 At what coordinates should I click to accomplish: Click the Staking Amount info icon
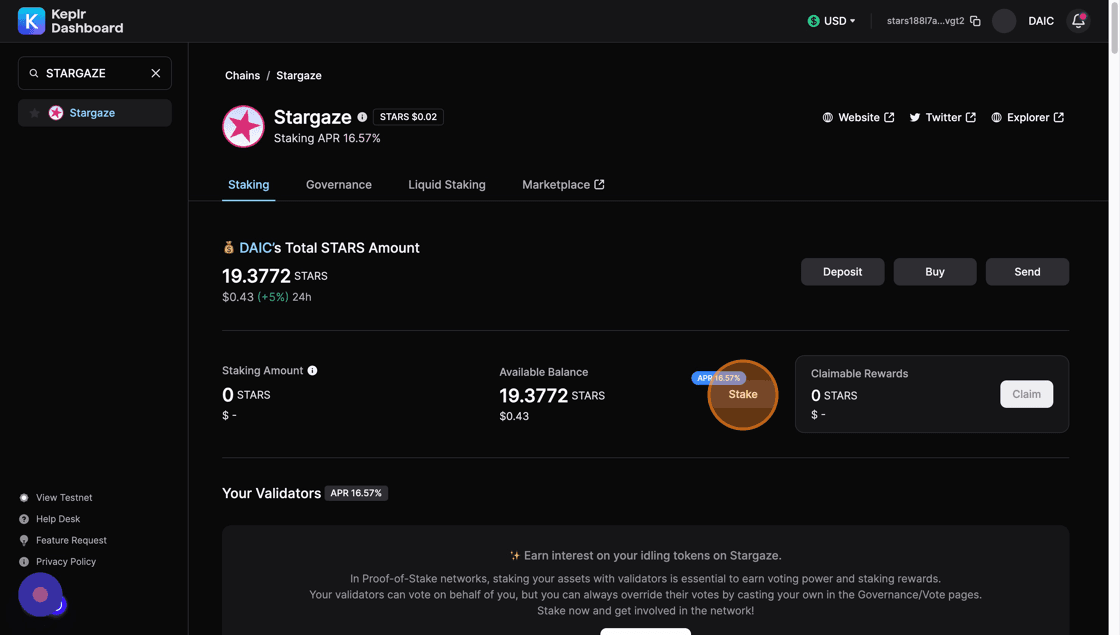[x=312, y=371]
